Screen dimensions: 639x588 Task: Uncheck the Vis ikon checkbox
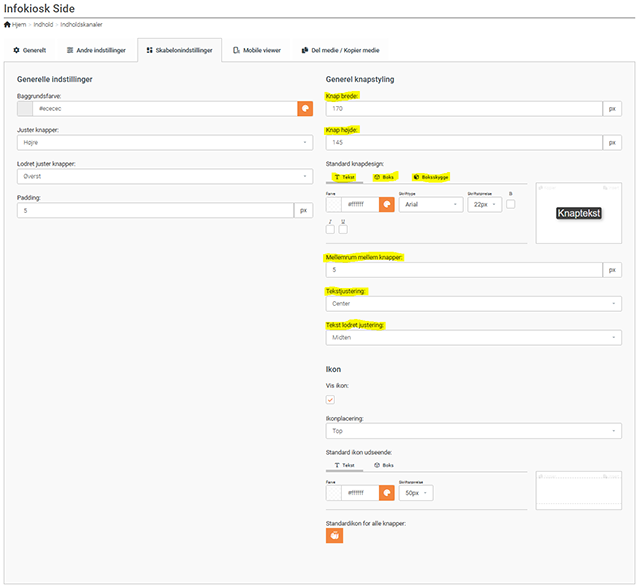pos(331,400)
